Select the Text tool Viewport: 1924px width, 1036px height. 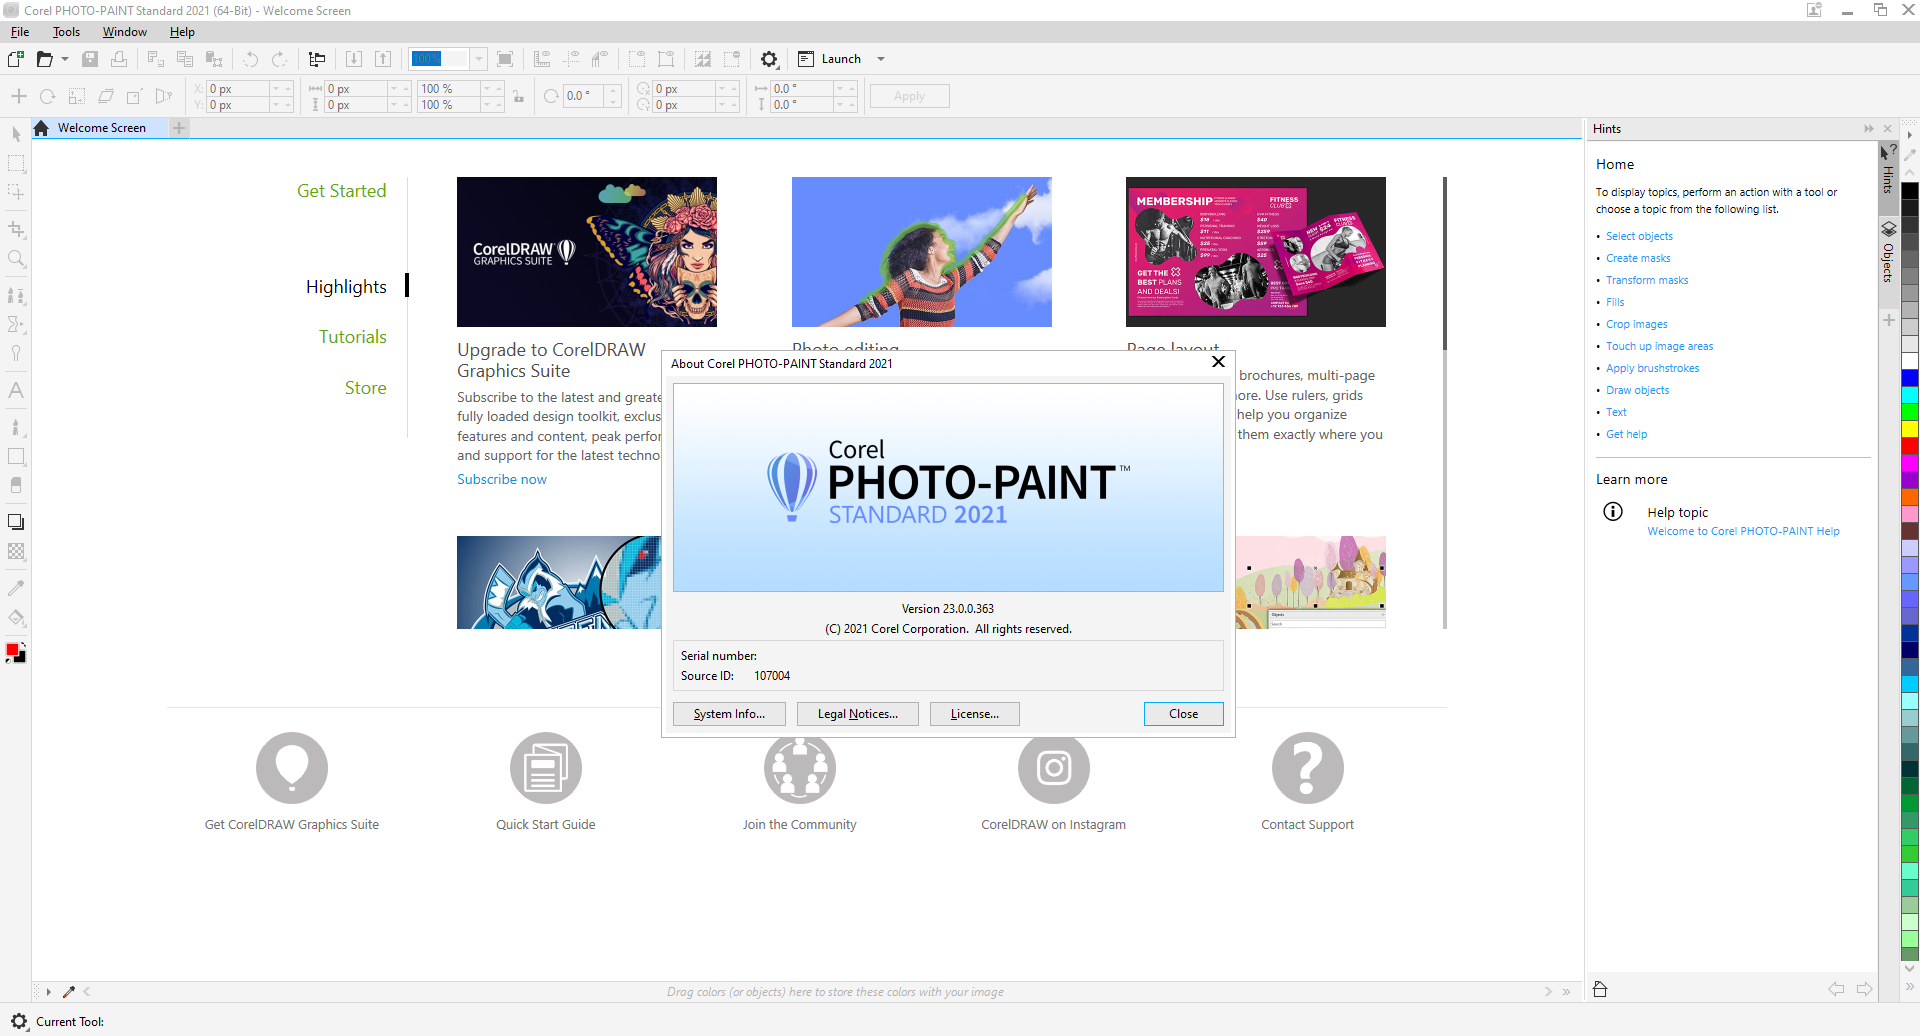16,390
